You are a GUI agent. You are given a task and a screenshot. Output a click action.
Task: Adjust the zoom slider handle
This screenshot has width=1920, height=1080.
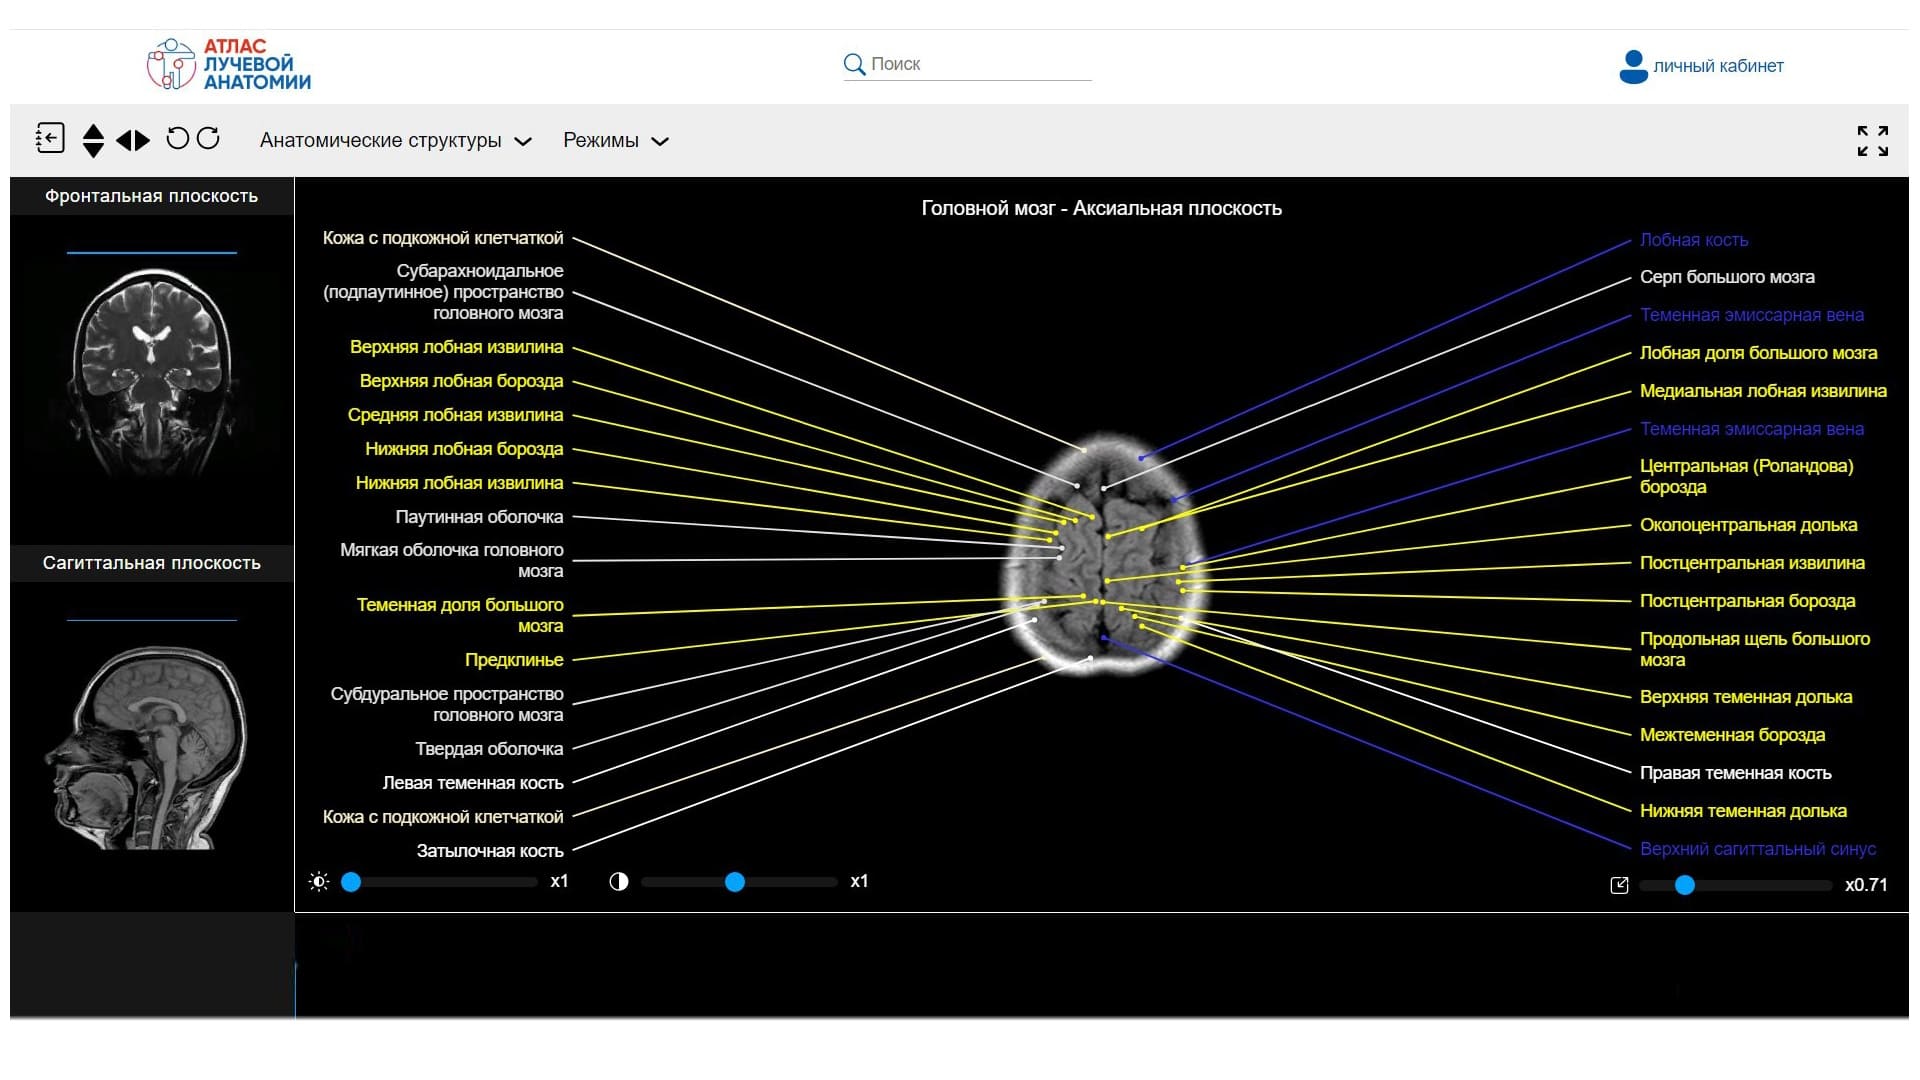(1685, 885)
